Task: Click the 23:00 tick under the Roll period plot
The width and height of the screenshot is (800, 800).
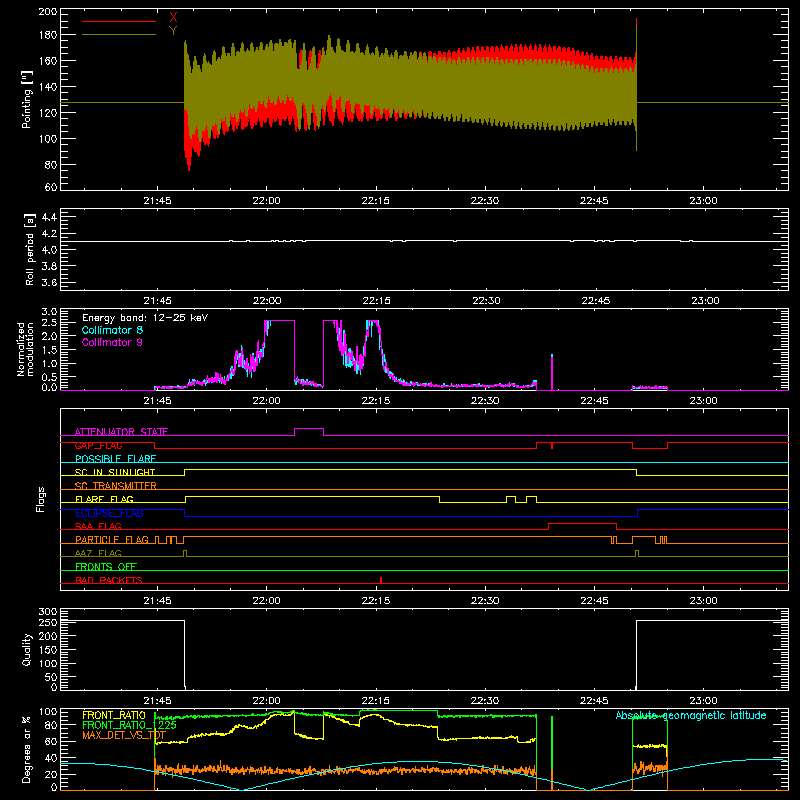Action: pos(705,301)
